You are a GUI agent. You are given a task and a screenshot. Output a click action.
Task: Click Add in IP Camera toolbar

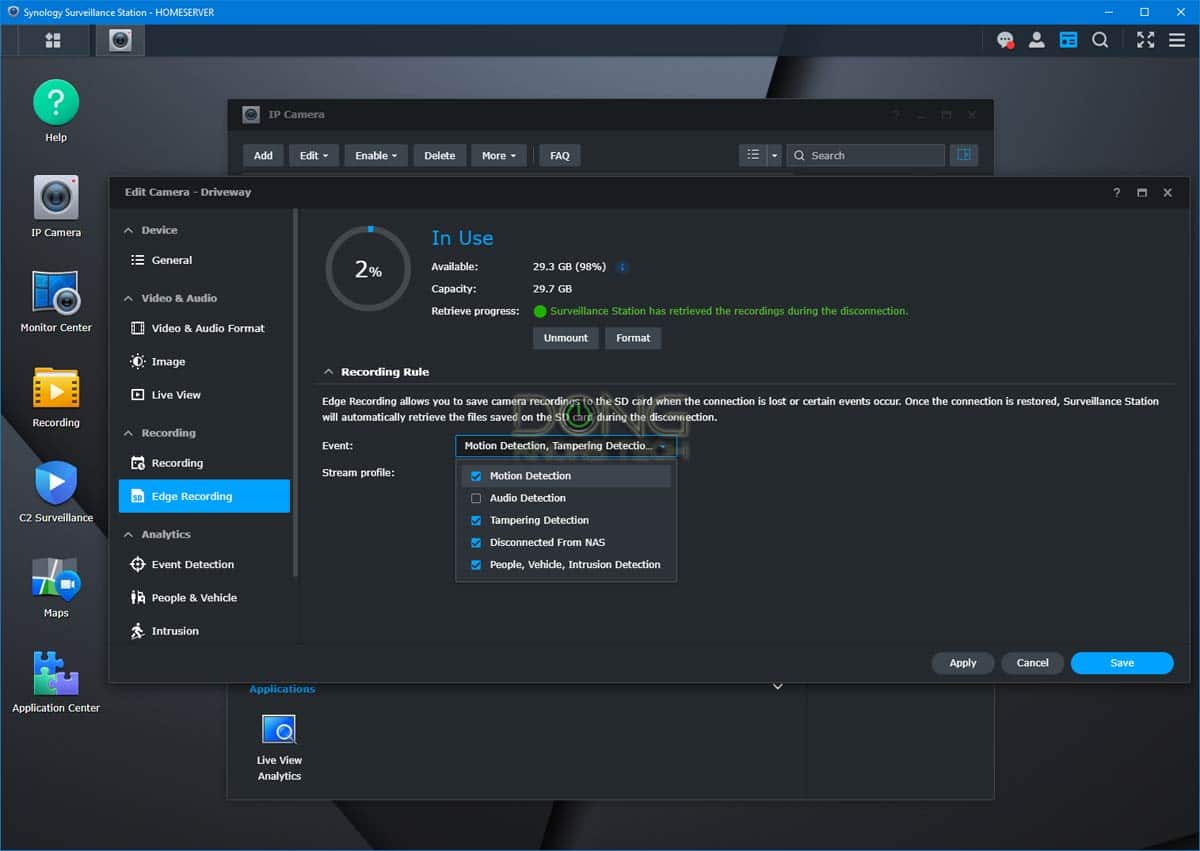[x=263, y=155]
